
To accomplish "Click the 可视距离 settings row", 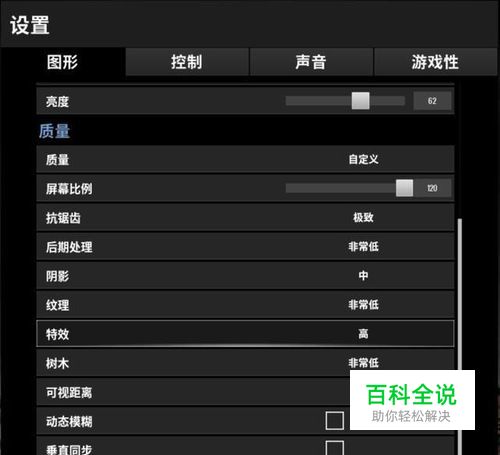I will (x=245, y=392).
